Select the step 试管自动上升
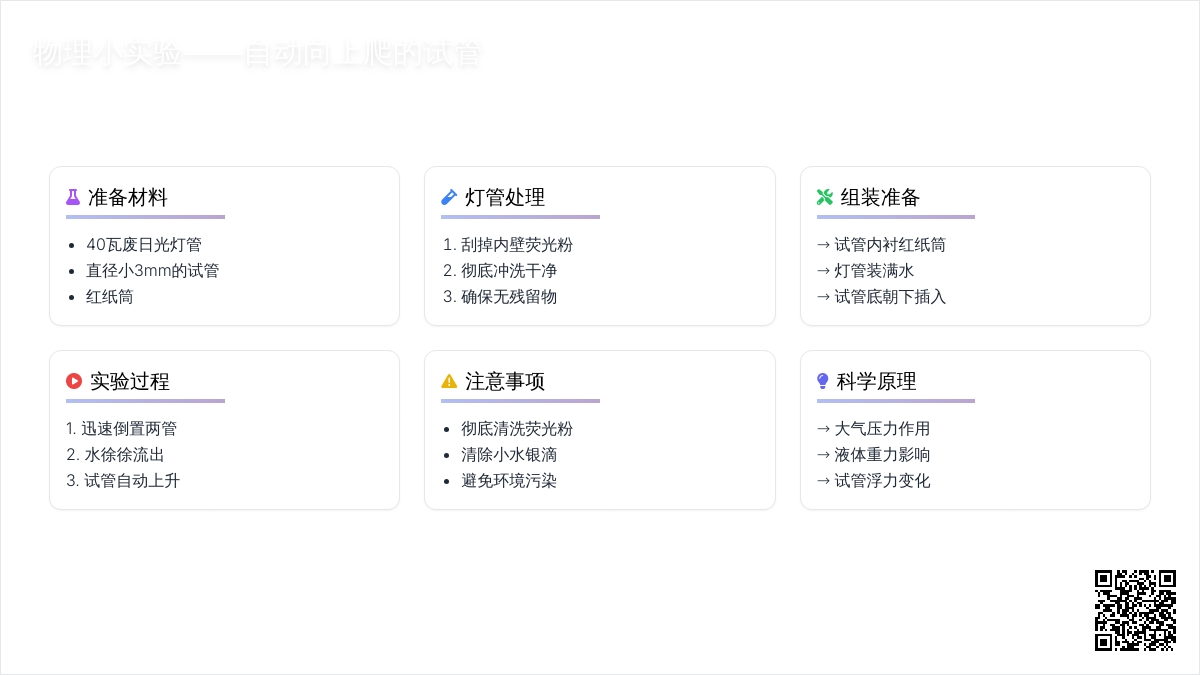 (132, 480)
